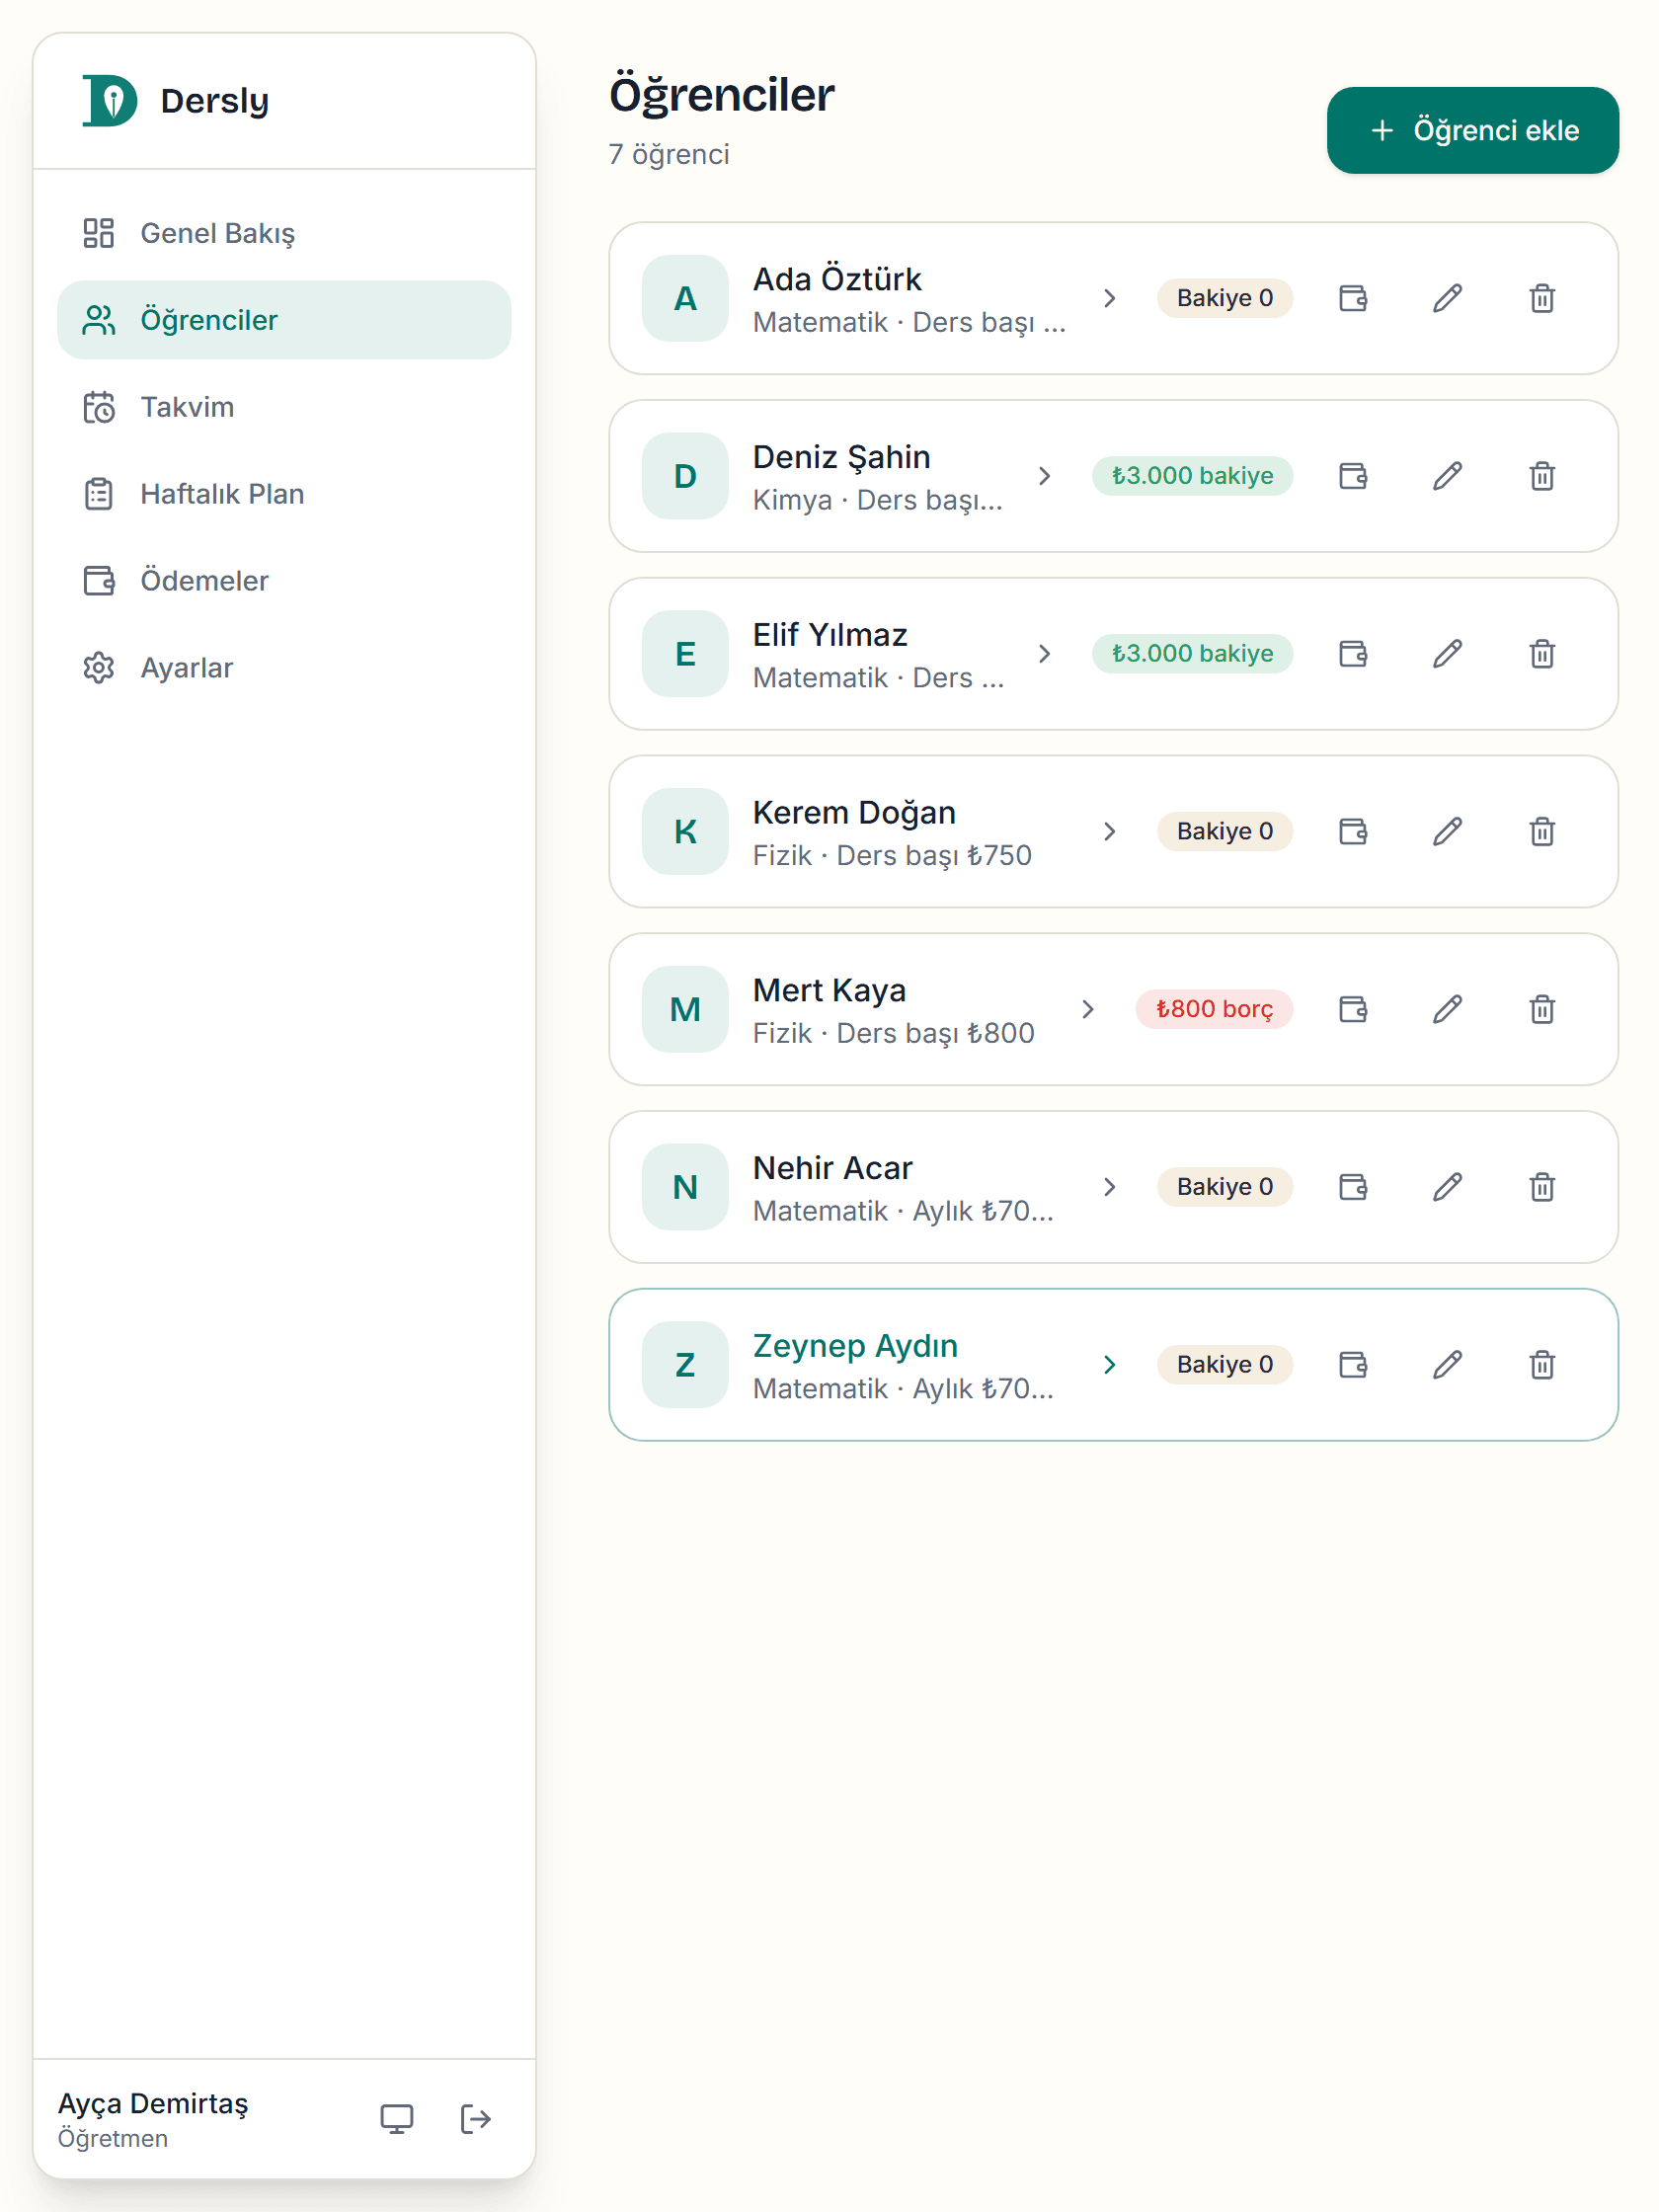1659x2212 pixels.
Task: Click the Öğrenci ekle button
Action: 1472,130
